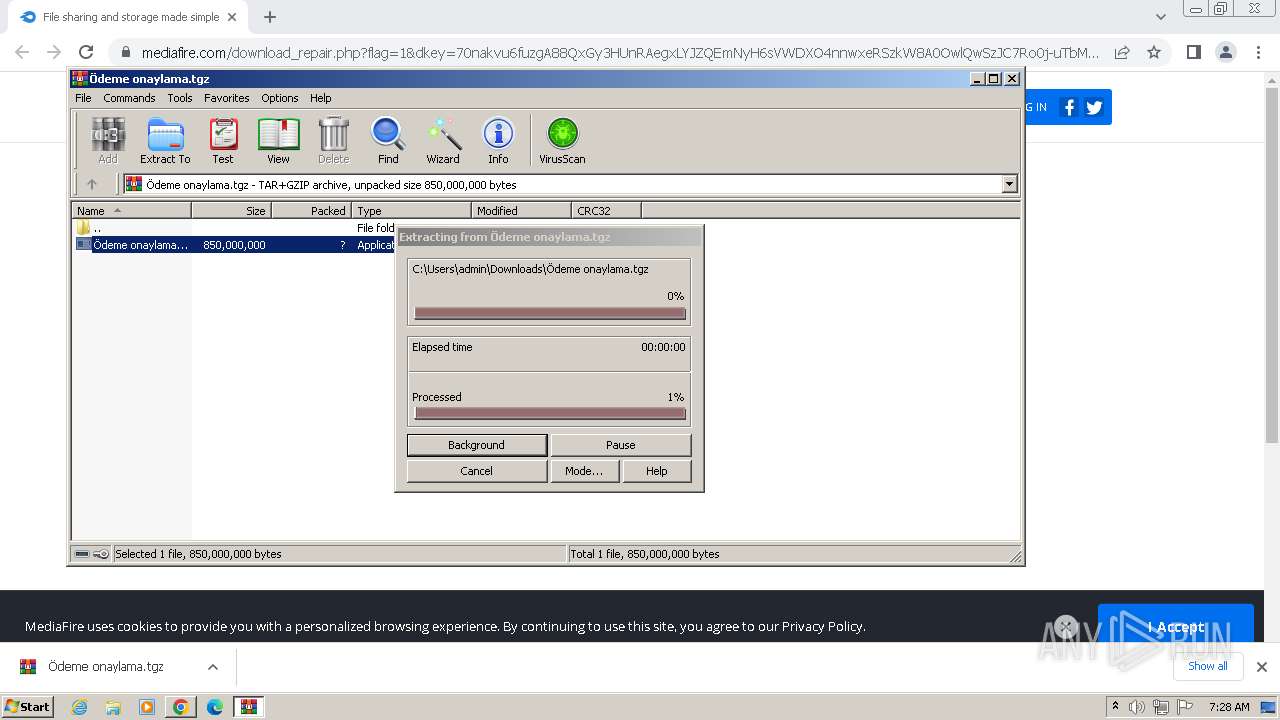Click the file extraction progress bar

pos(550,313)
